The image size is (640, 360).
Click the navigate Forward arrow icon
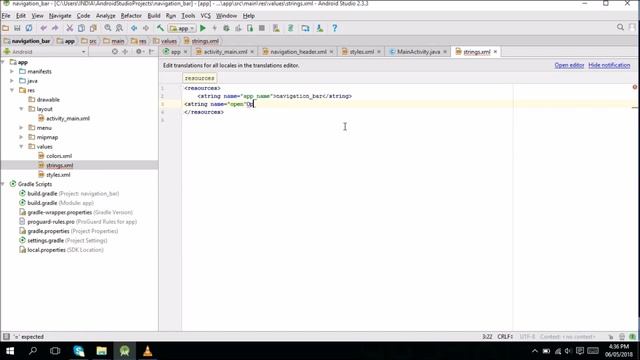pos(146,28)
